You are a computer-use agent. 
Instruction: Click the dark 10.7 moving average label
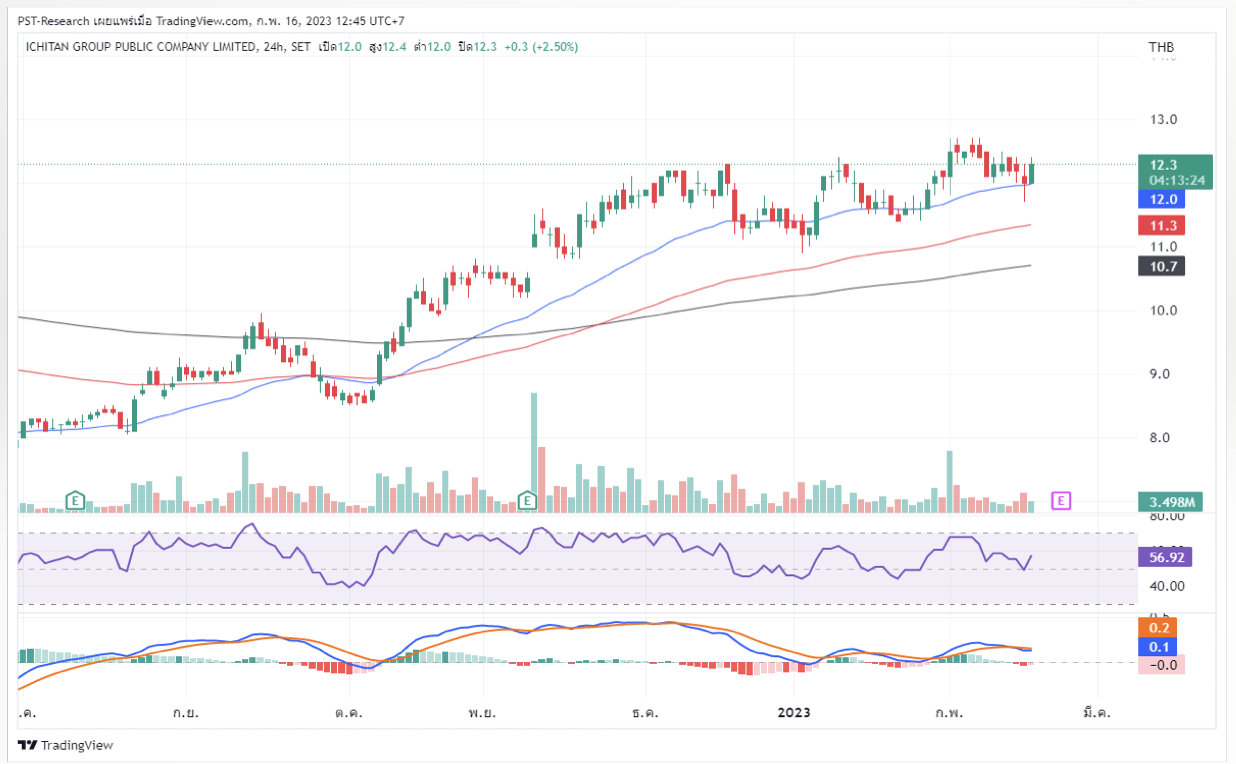point(1161,266)
